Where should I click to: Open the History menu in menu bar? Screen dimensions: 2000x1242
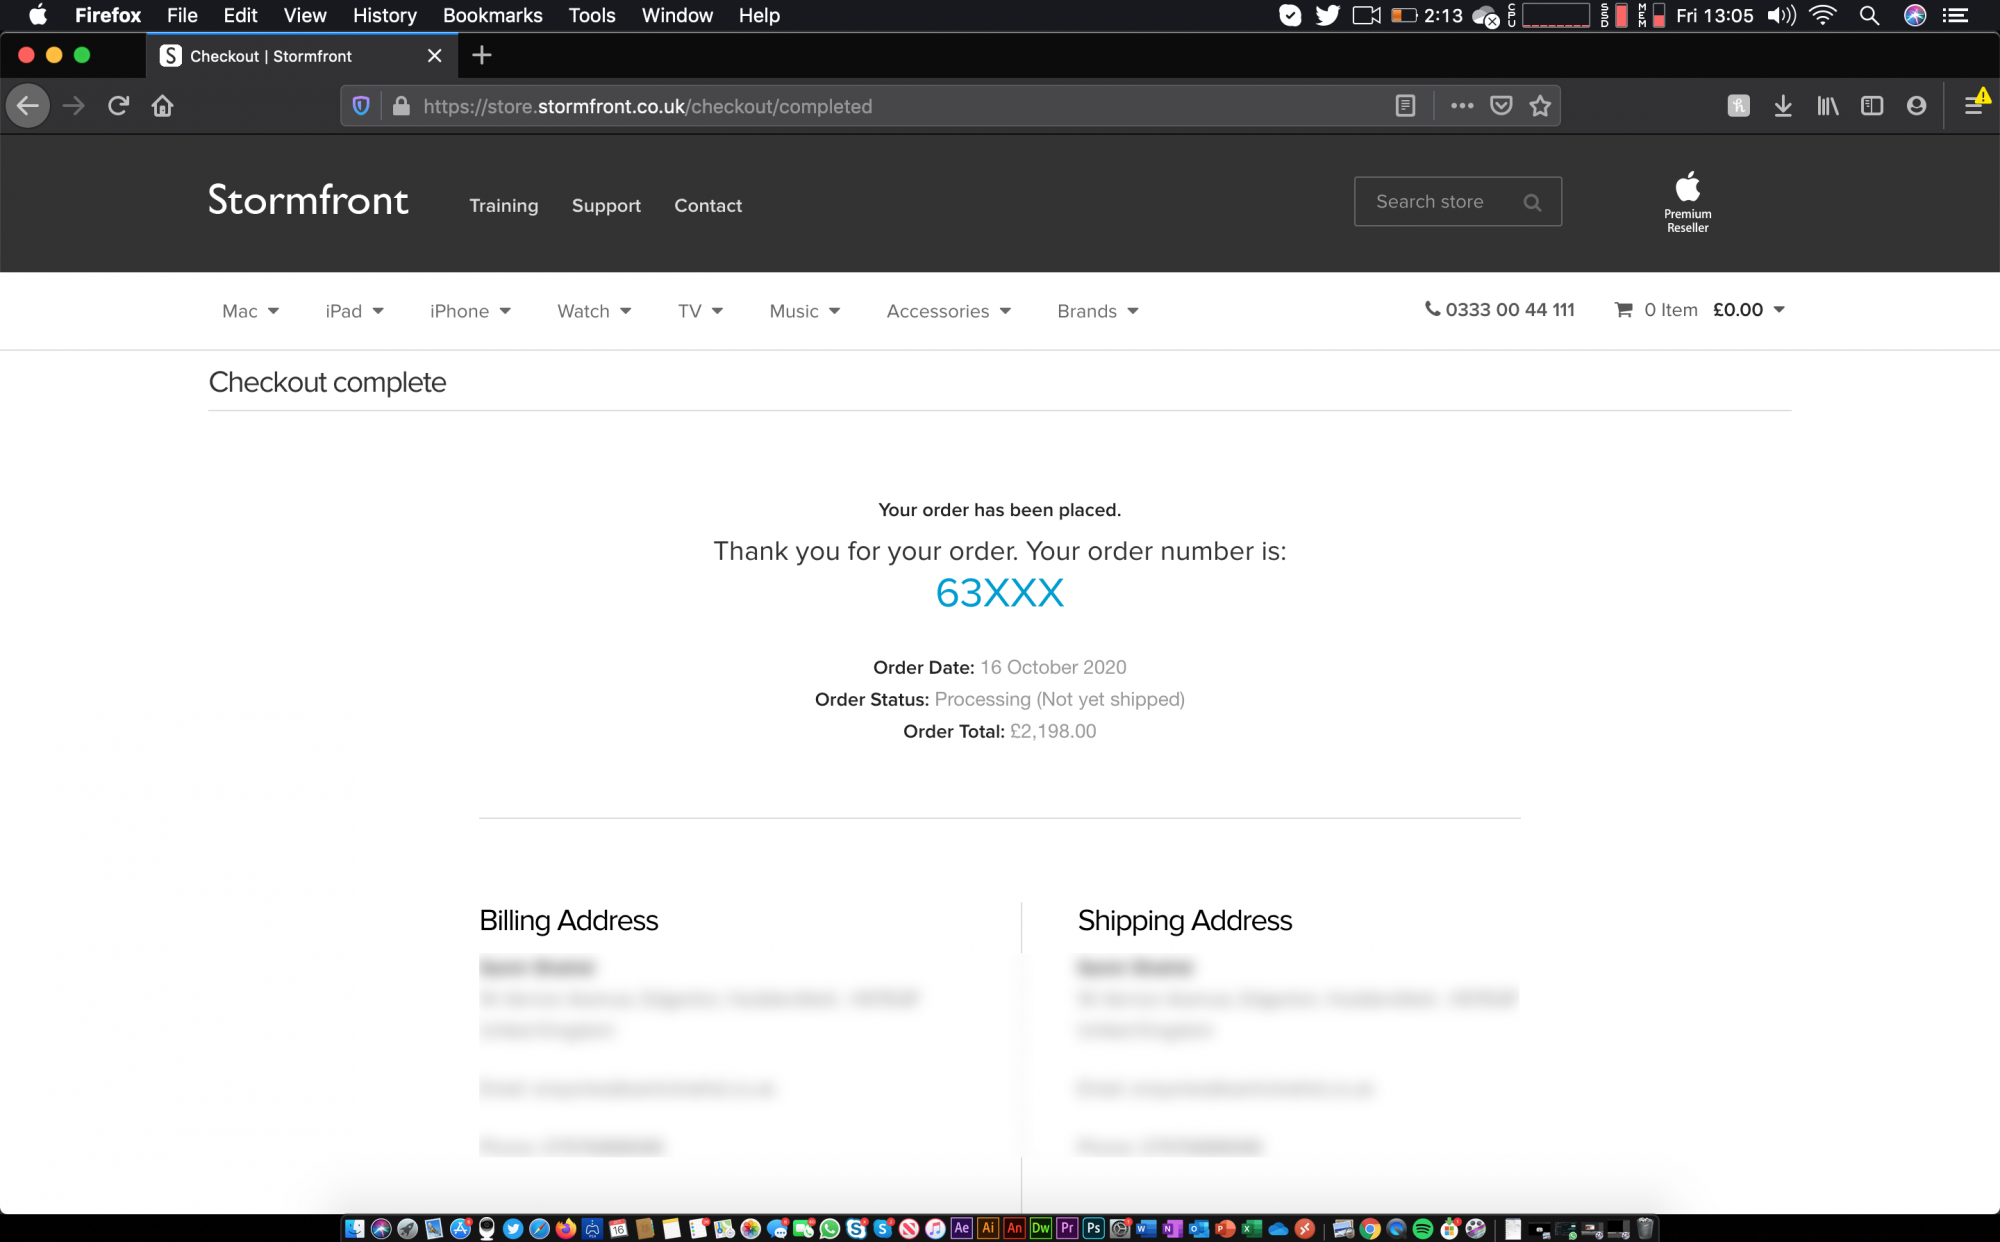pos(384,15)
